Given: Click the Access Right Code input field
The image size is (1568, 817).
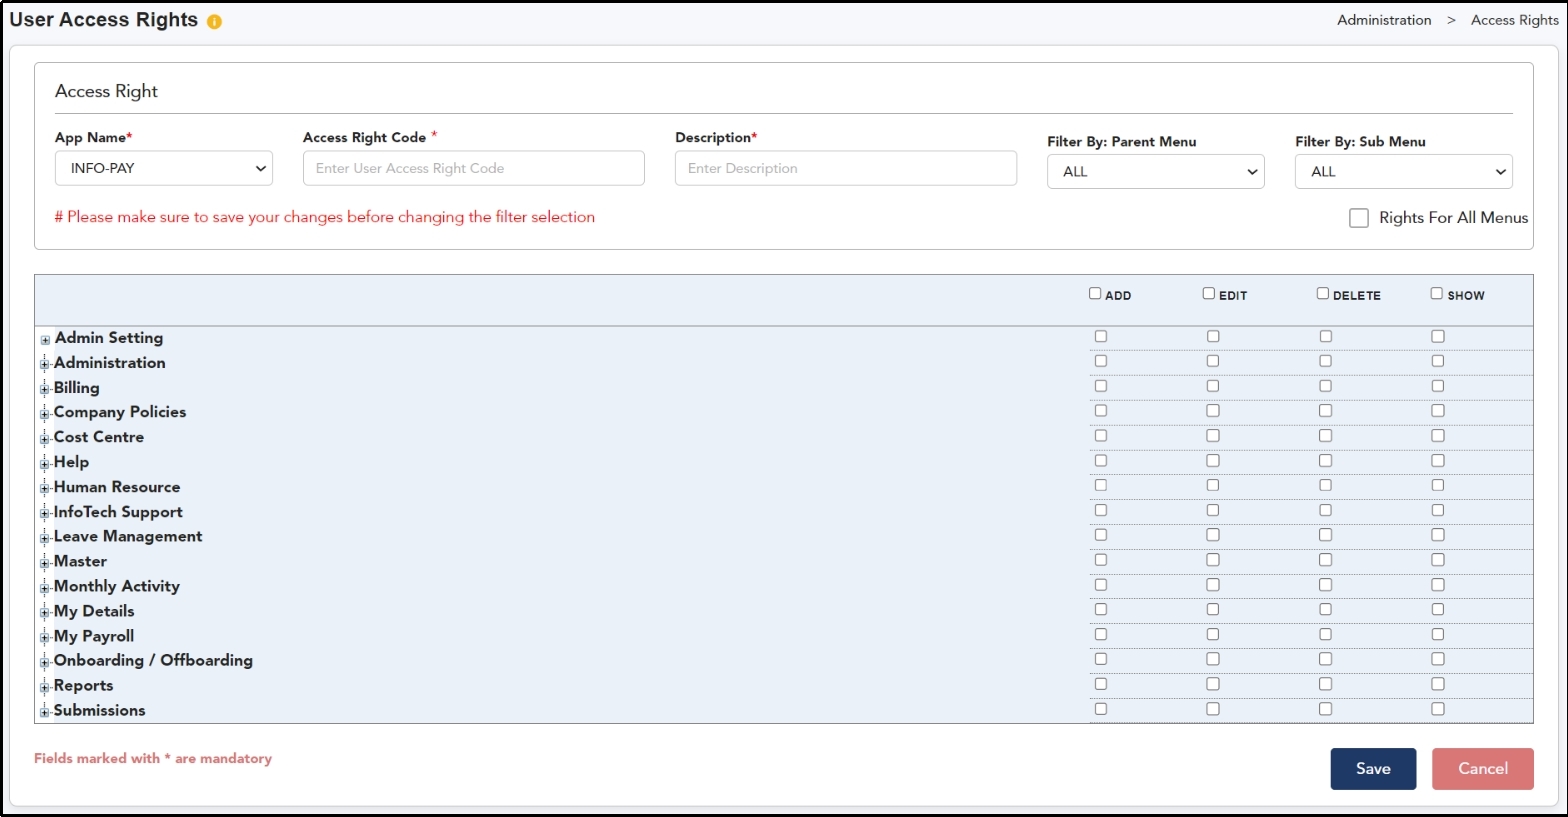Looking at the screenshot, I should click(473, 168).
